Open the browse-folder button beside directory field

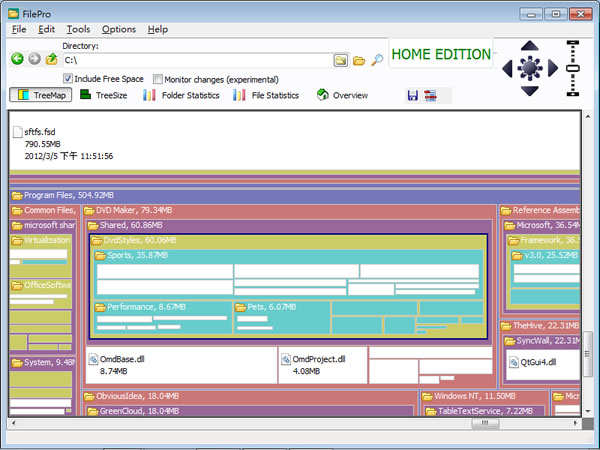(341, 60)
